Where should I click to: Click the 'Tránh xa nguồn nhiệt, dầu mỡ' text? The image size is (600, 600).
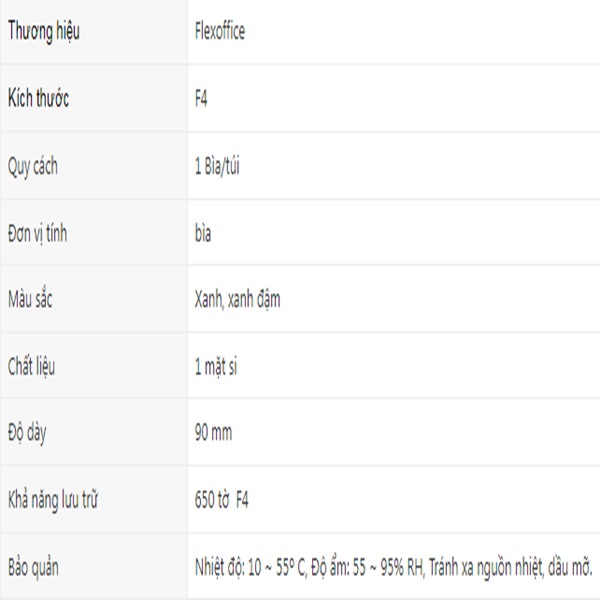[x=511, y=567]
